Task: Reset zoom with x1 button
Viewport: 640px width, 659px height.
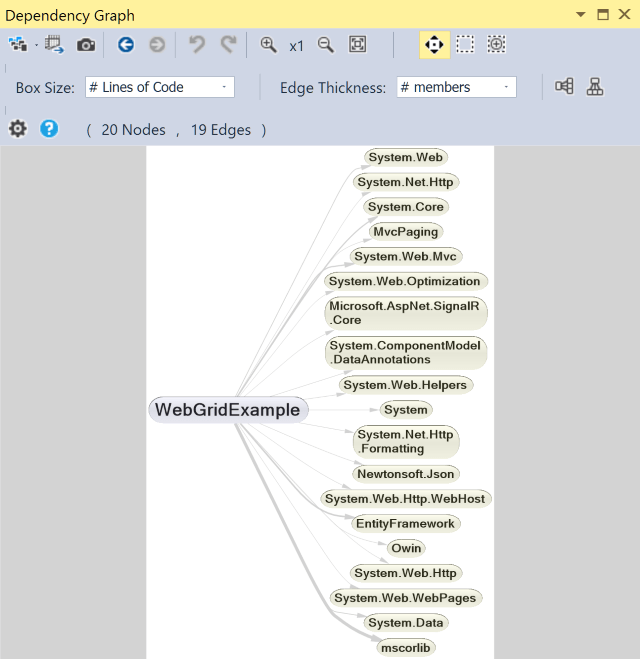Action: pos(296,46)
